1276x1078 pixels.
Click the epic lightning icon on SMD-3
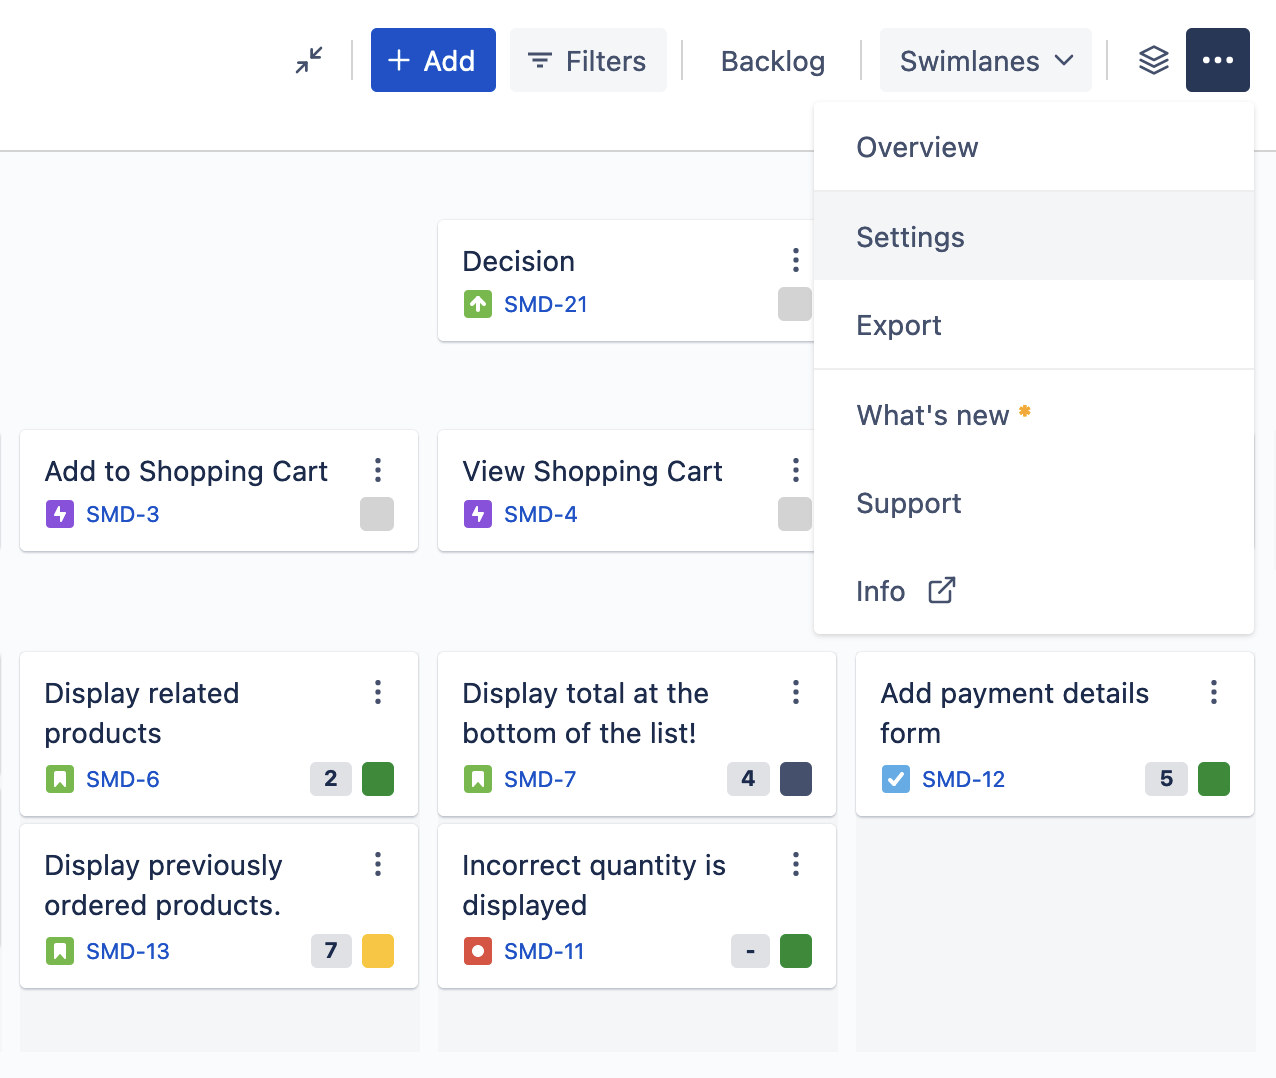[x=59, y=514]
